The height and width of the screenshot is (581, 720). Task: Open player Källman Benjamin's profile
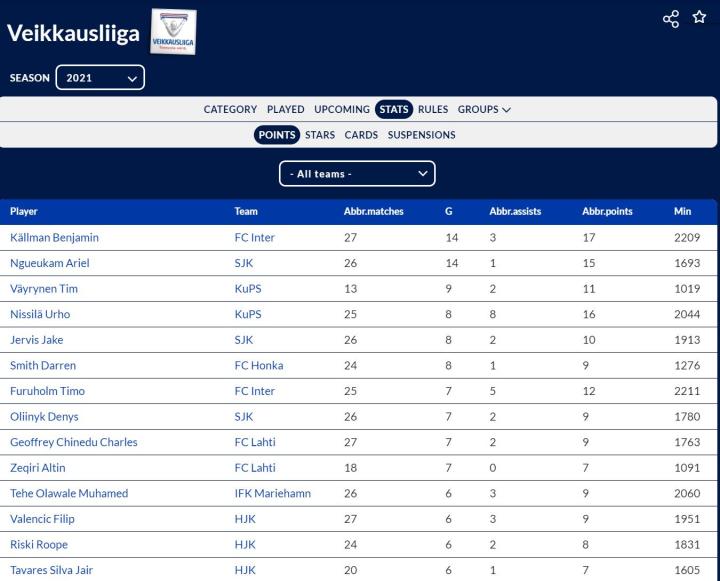[54, 238]
